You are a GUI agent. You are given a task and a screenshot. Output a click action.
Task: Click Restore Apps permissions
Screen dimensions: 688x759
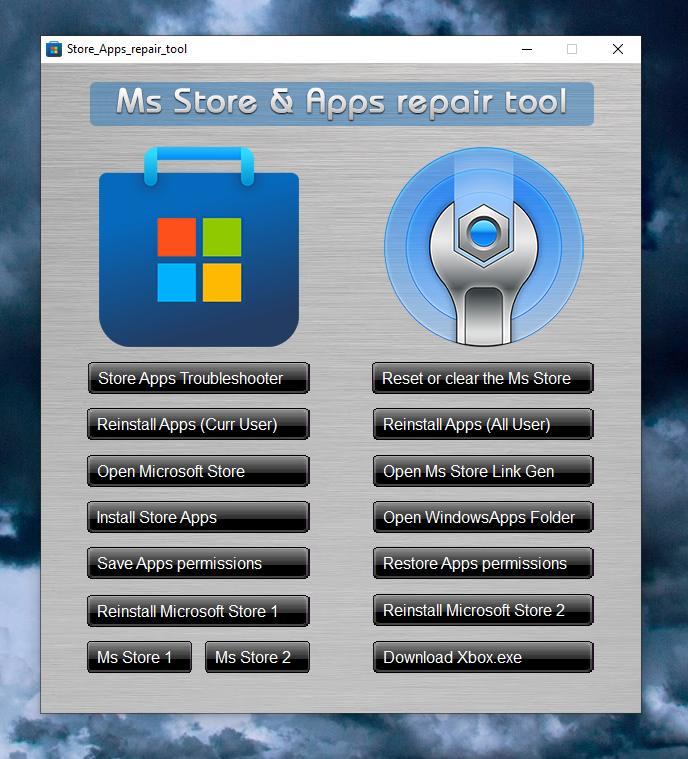483,563
